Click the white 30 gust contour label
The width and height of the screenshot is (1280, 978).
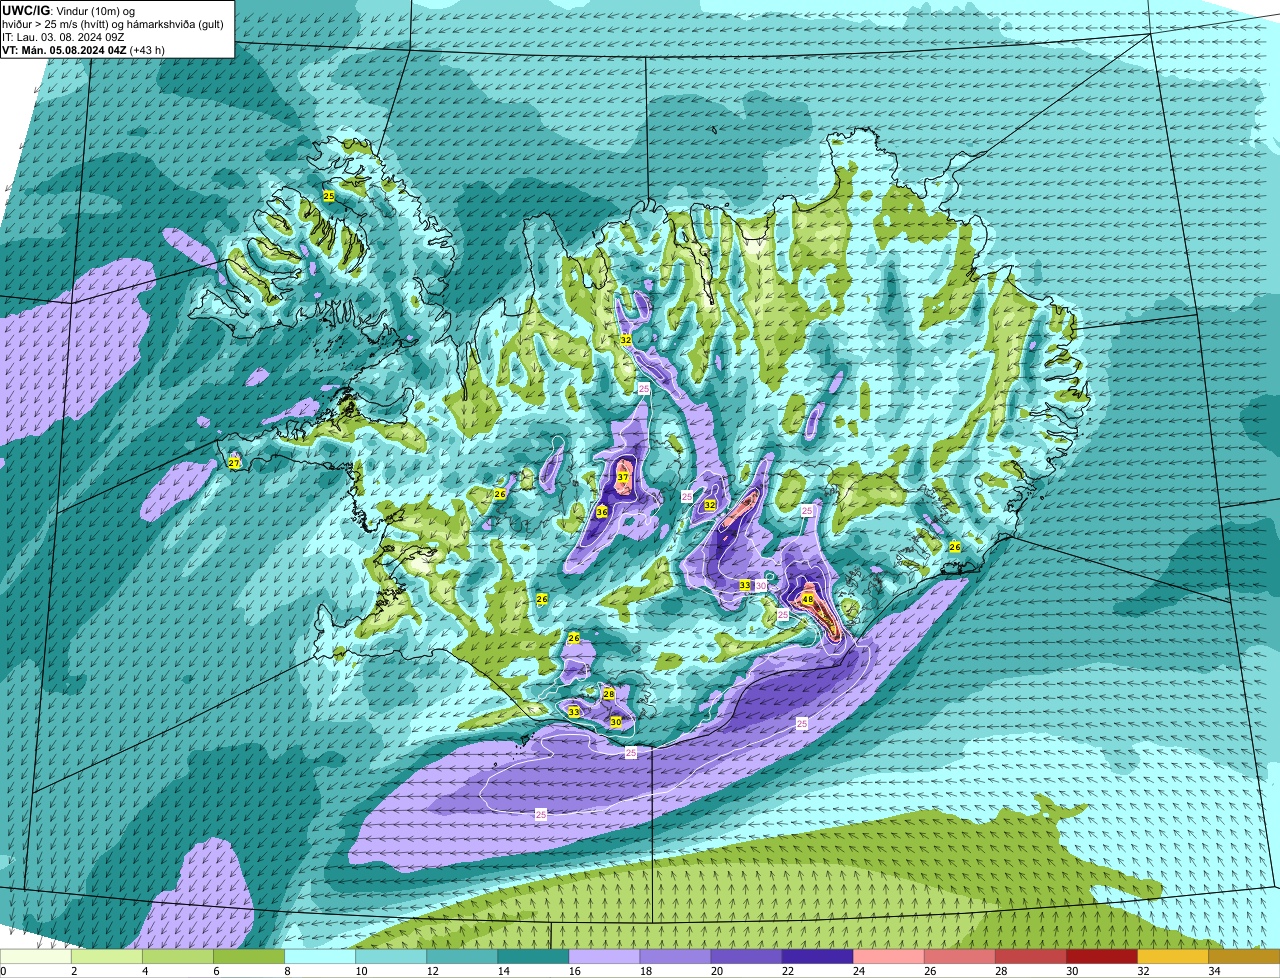(761, 586)
